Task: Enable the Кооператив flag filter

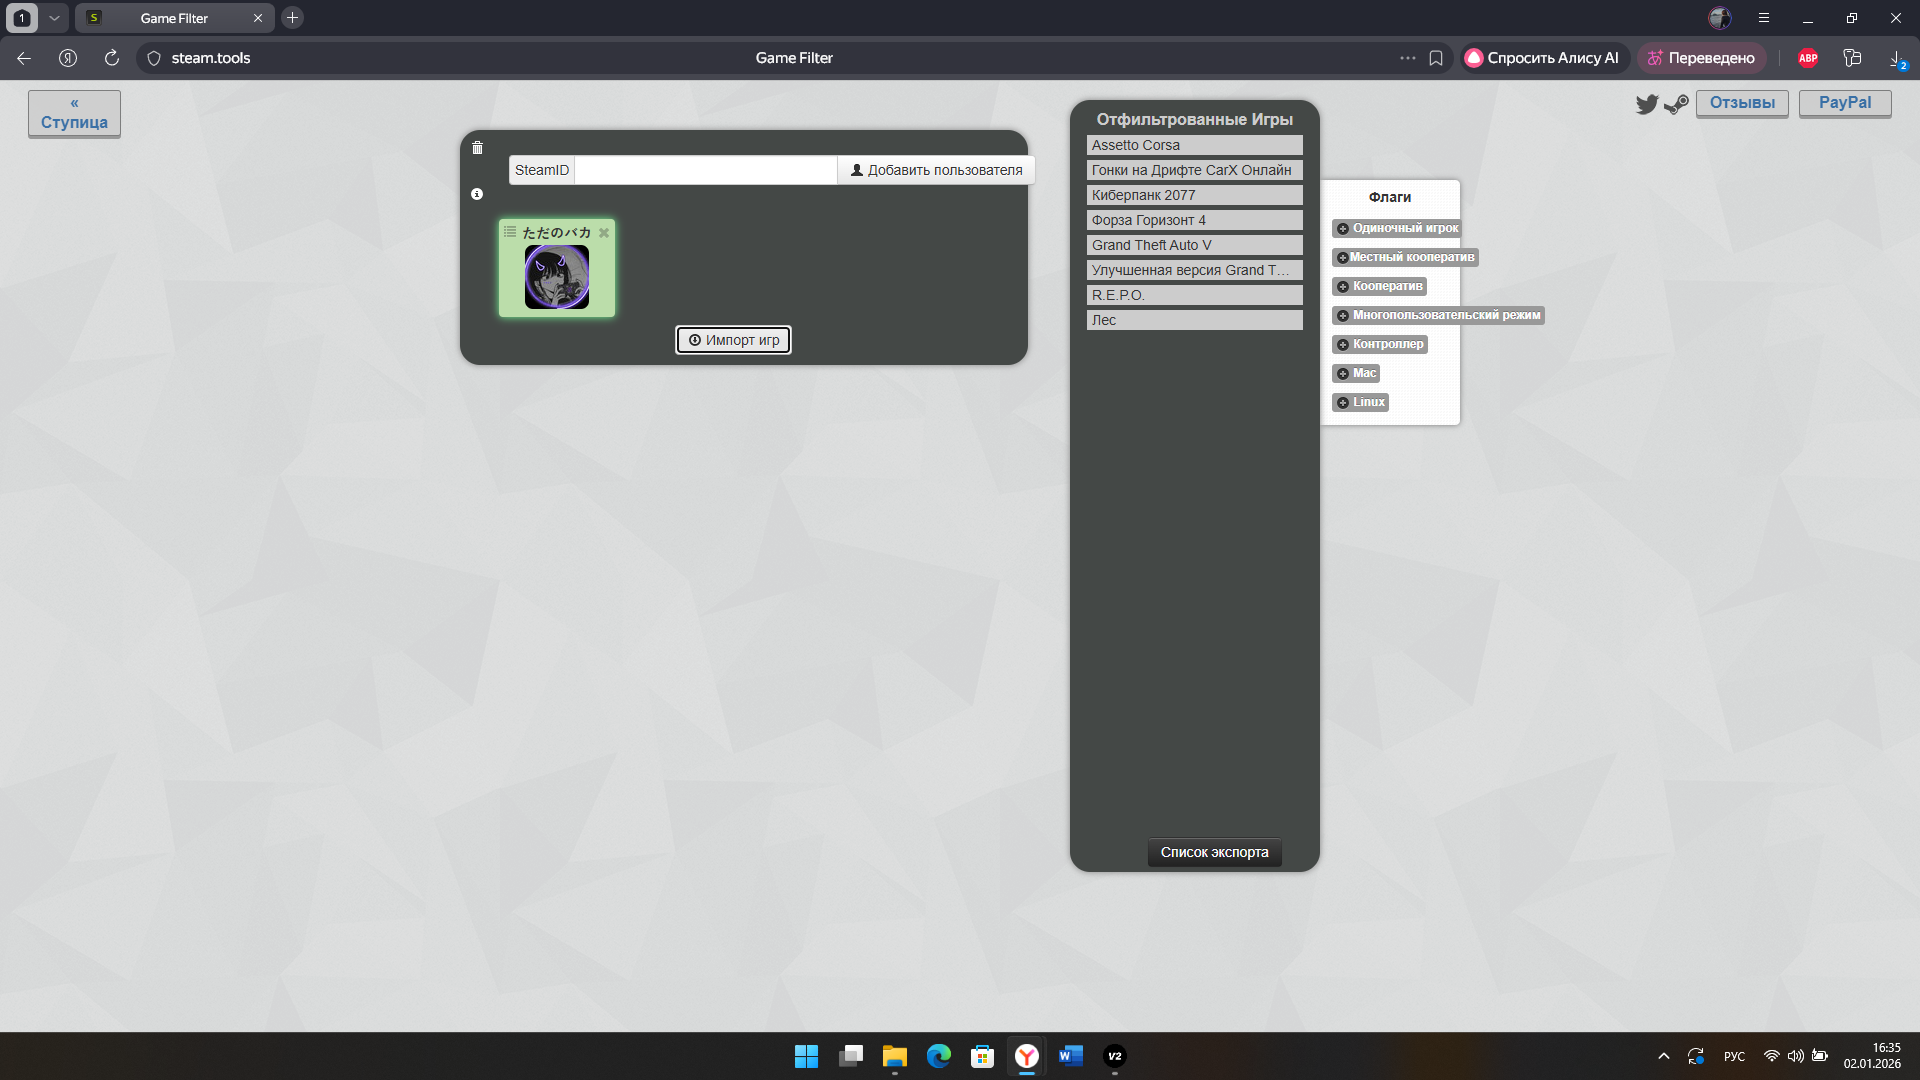Action: click(x=1379, y=286)
